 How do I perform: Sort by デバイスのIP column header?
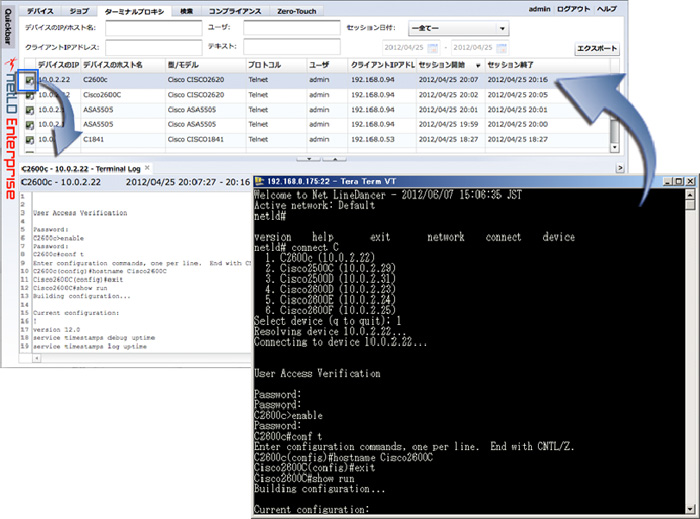point(58,65)
